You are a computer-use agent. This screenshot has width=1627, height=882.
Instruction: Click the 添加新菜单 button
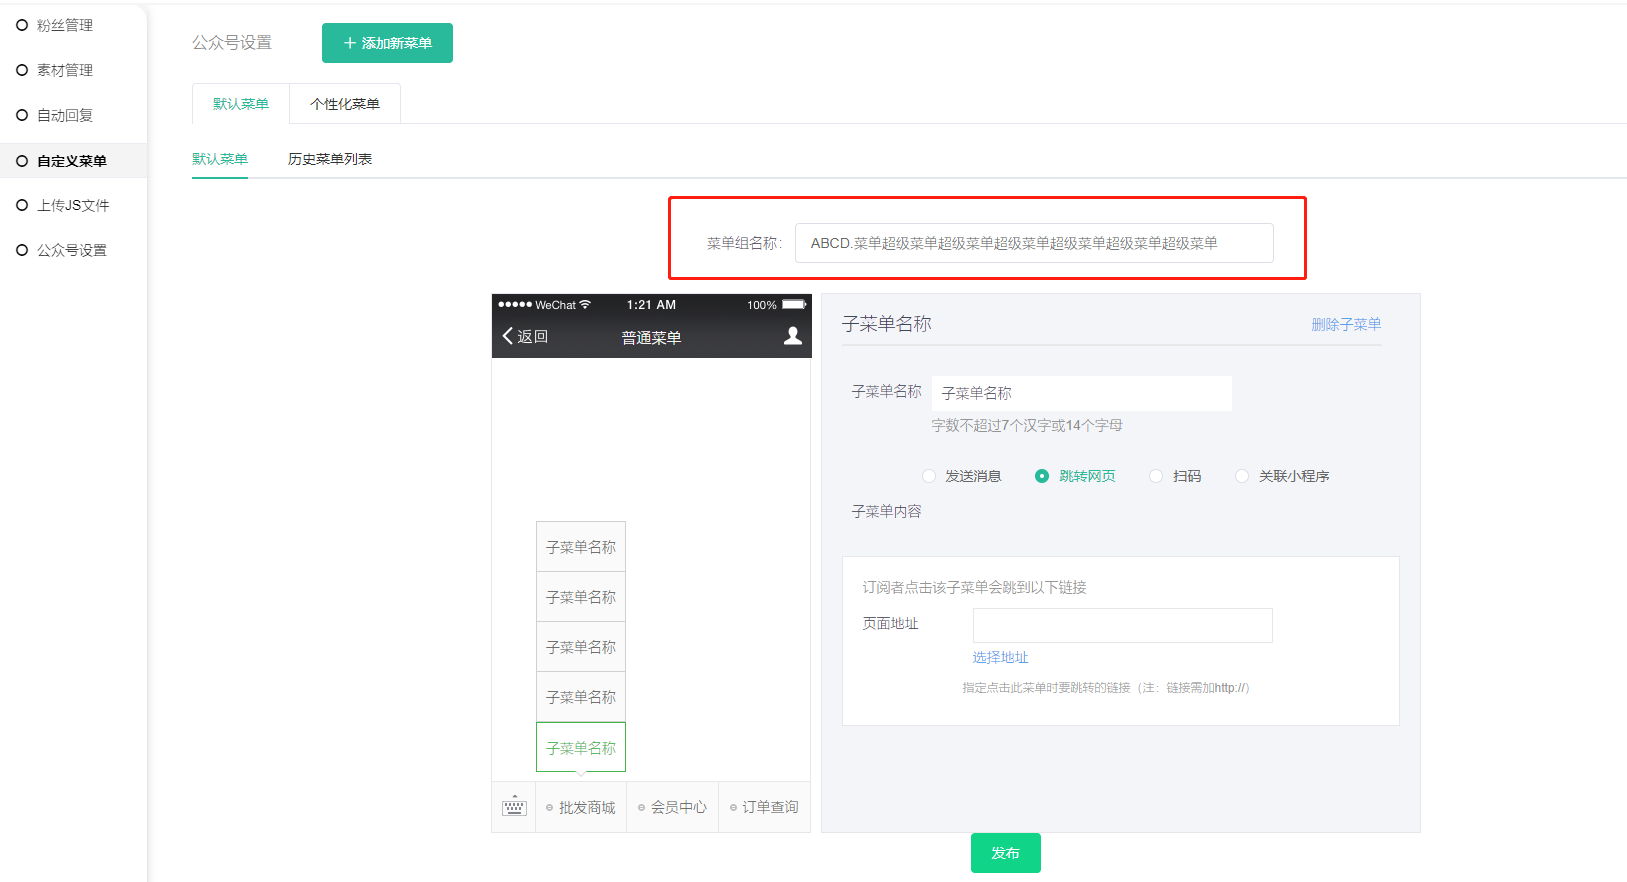[x=387, y=43]
